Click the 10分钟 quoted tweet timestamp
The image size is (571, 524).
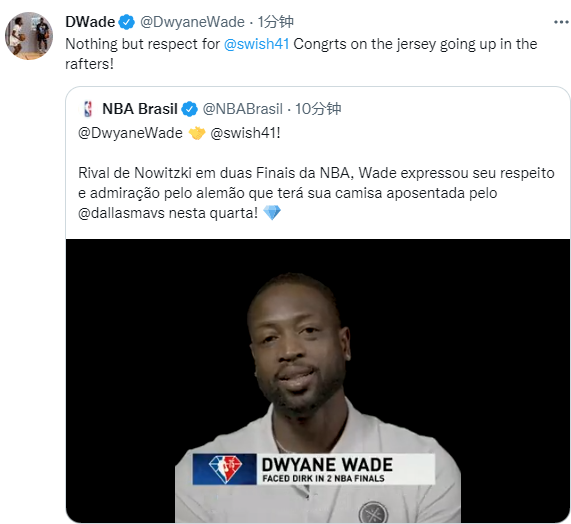[318, 109]
